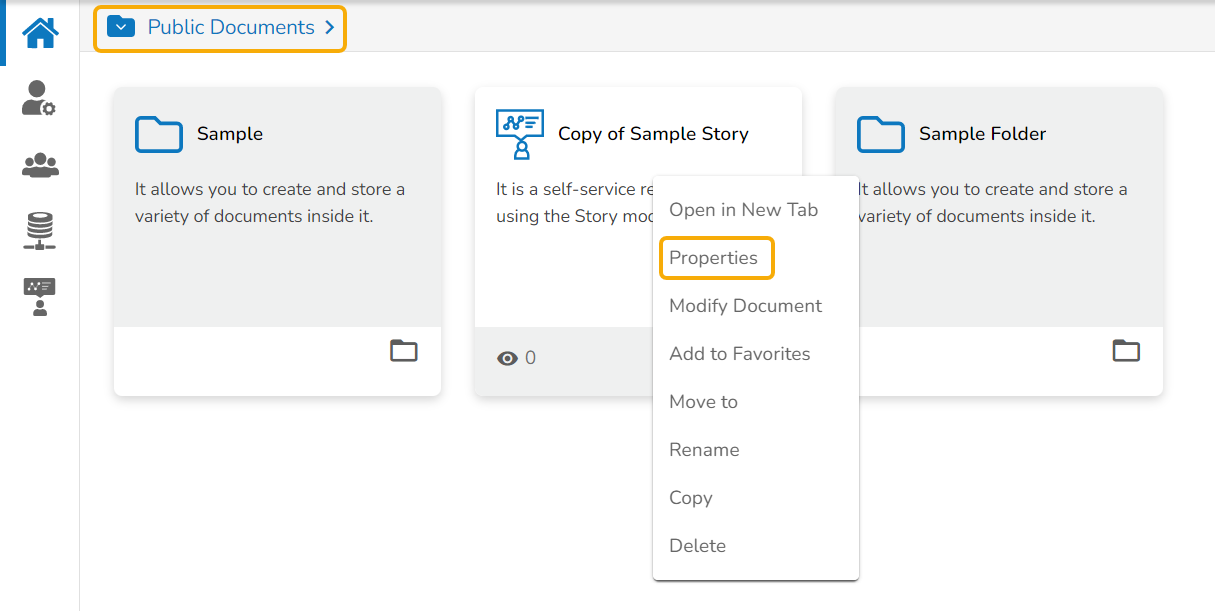Open the user groups sidebar icon
Screen dimensions: 1215x611
click(x=40, y=165)
